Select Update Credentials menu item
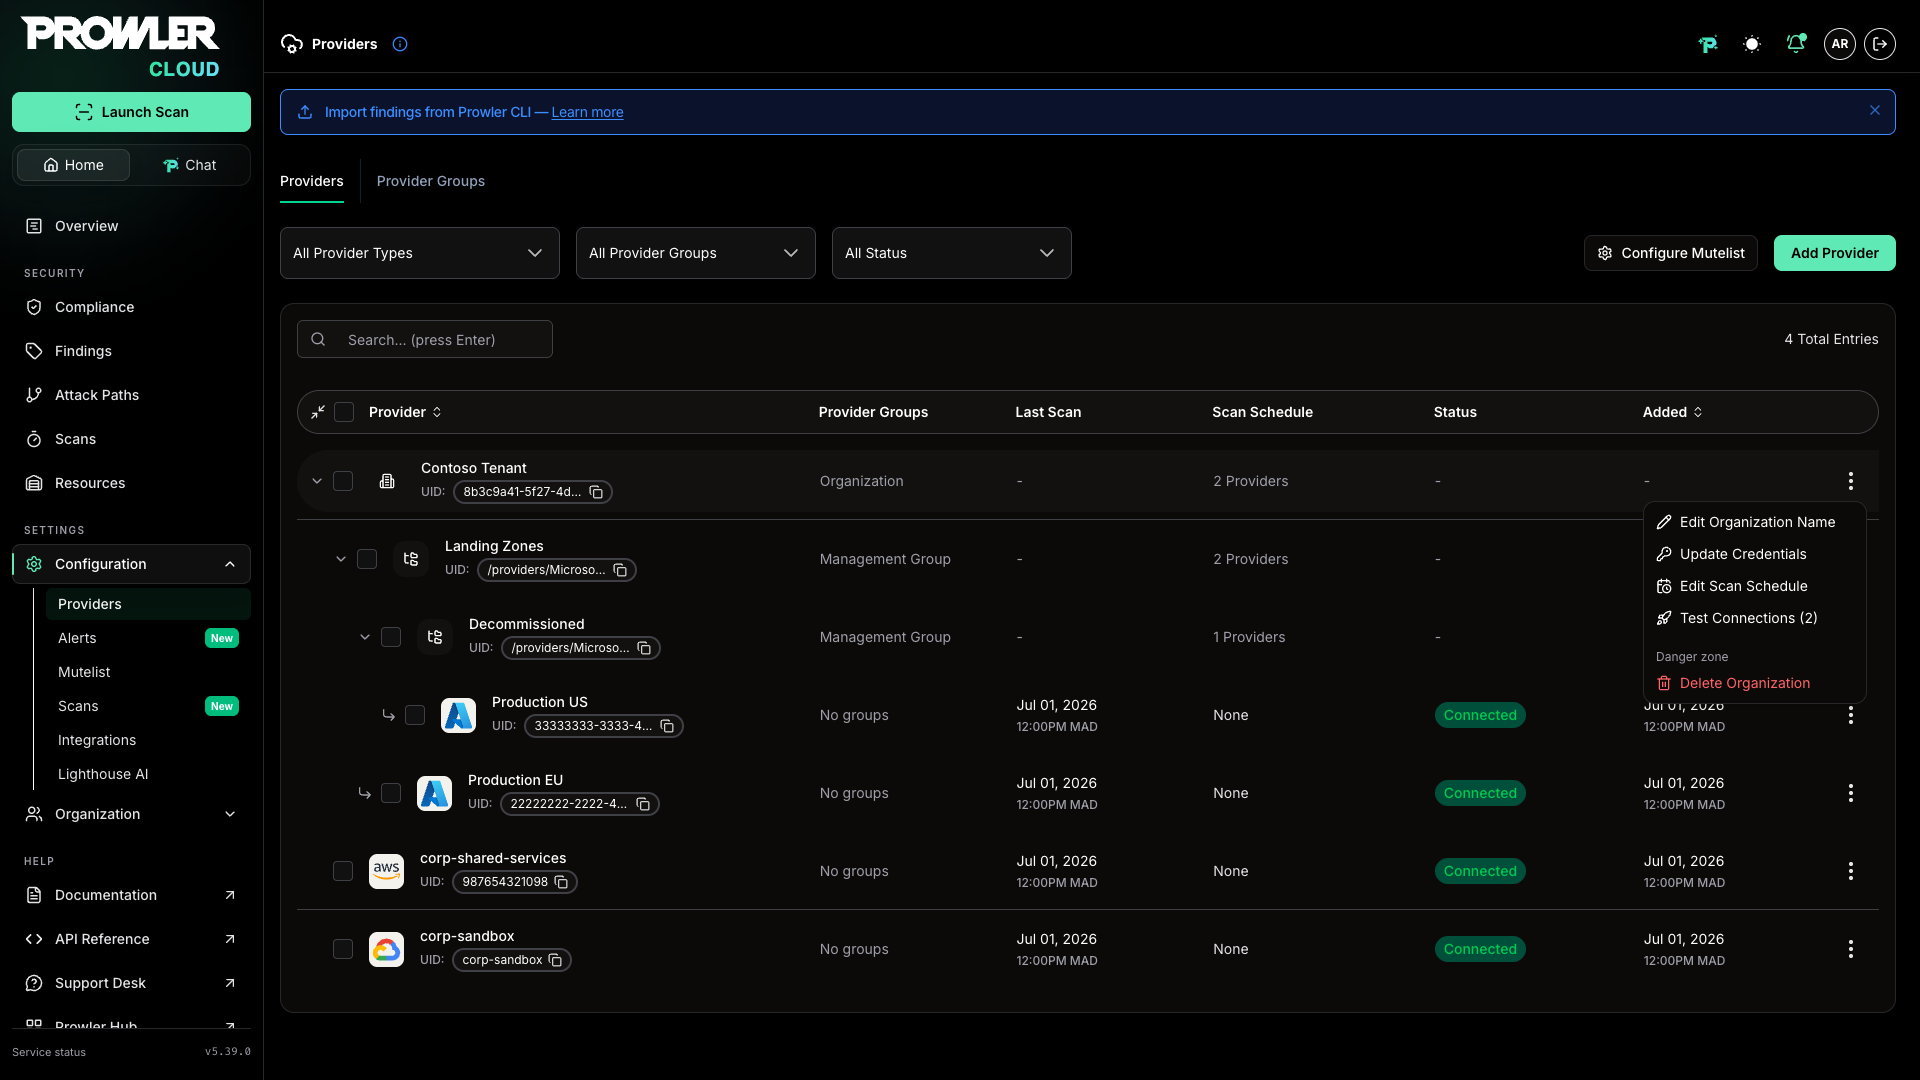The height and width of the screenshot is (1080, 1920). 1755,554
